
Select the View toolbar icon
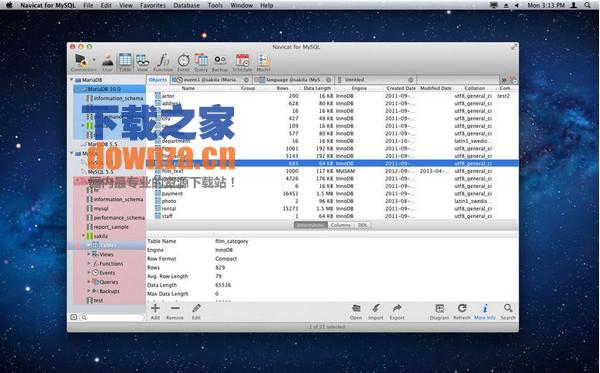click(142, 62)
